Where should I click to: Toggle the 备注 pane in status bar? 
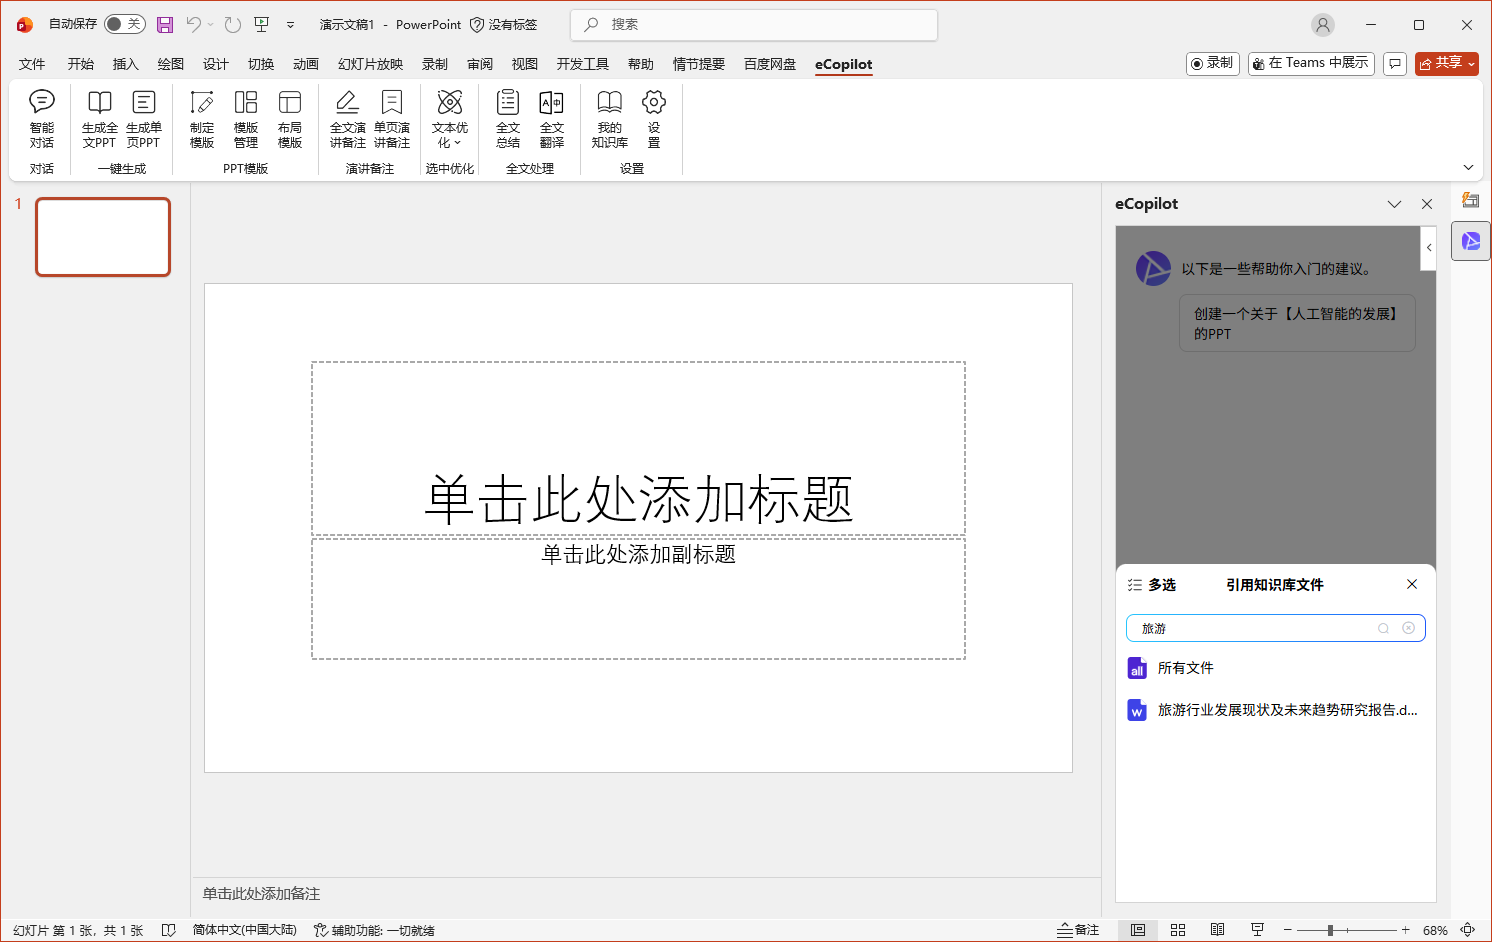tap(1078, 930)
